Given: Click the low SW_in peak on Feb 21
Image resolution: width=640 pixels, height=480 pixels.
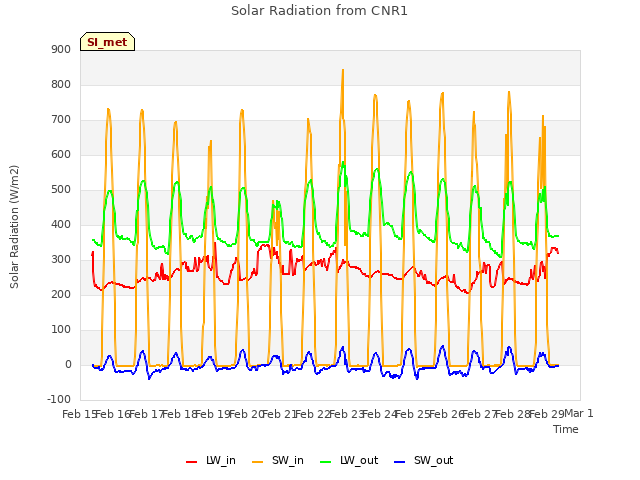Looking at the screenshot, I should click(x=273, y=201).
